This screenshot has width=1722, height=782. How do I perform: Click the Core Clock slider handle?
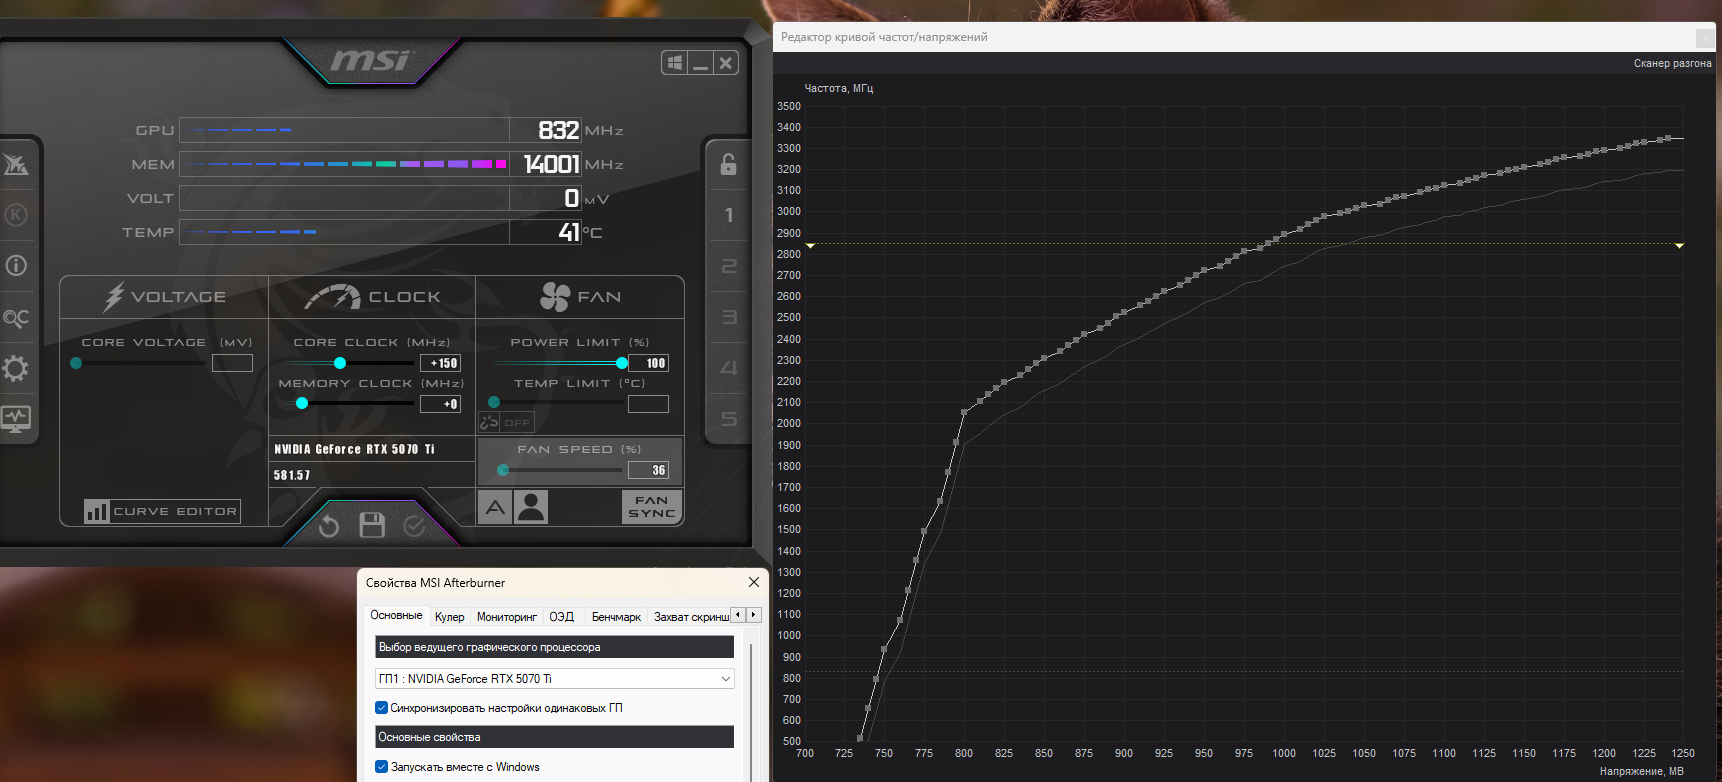tap(340, 363)
